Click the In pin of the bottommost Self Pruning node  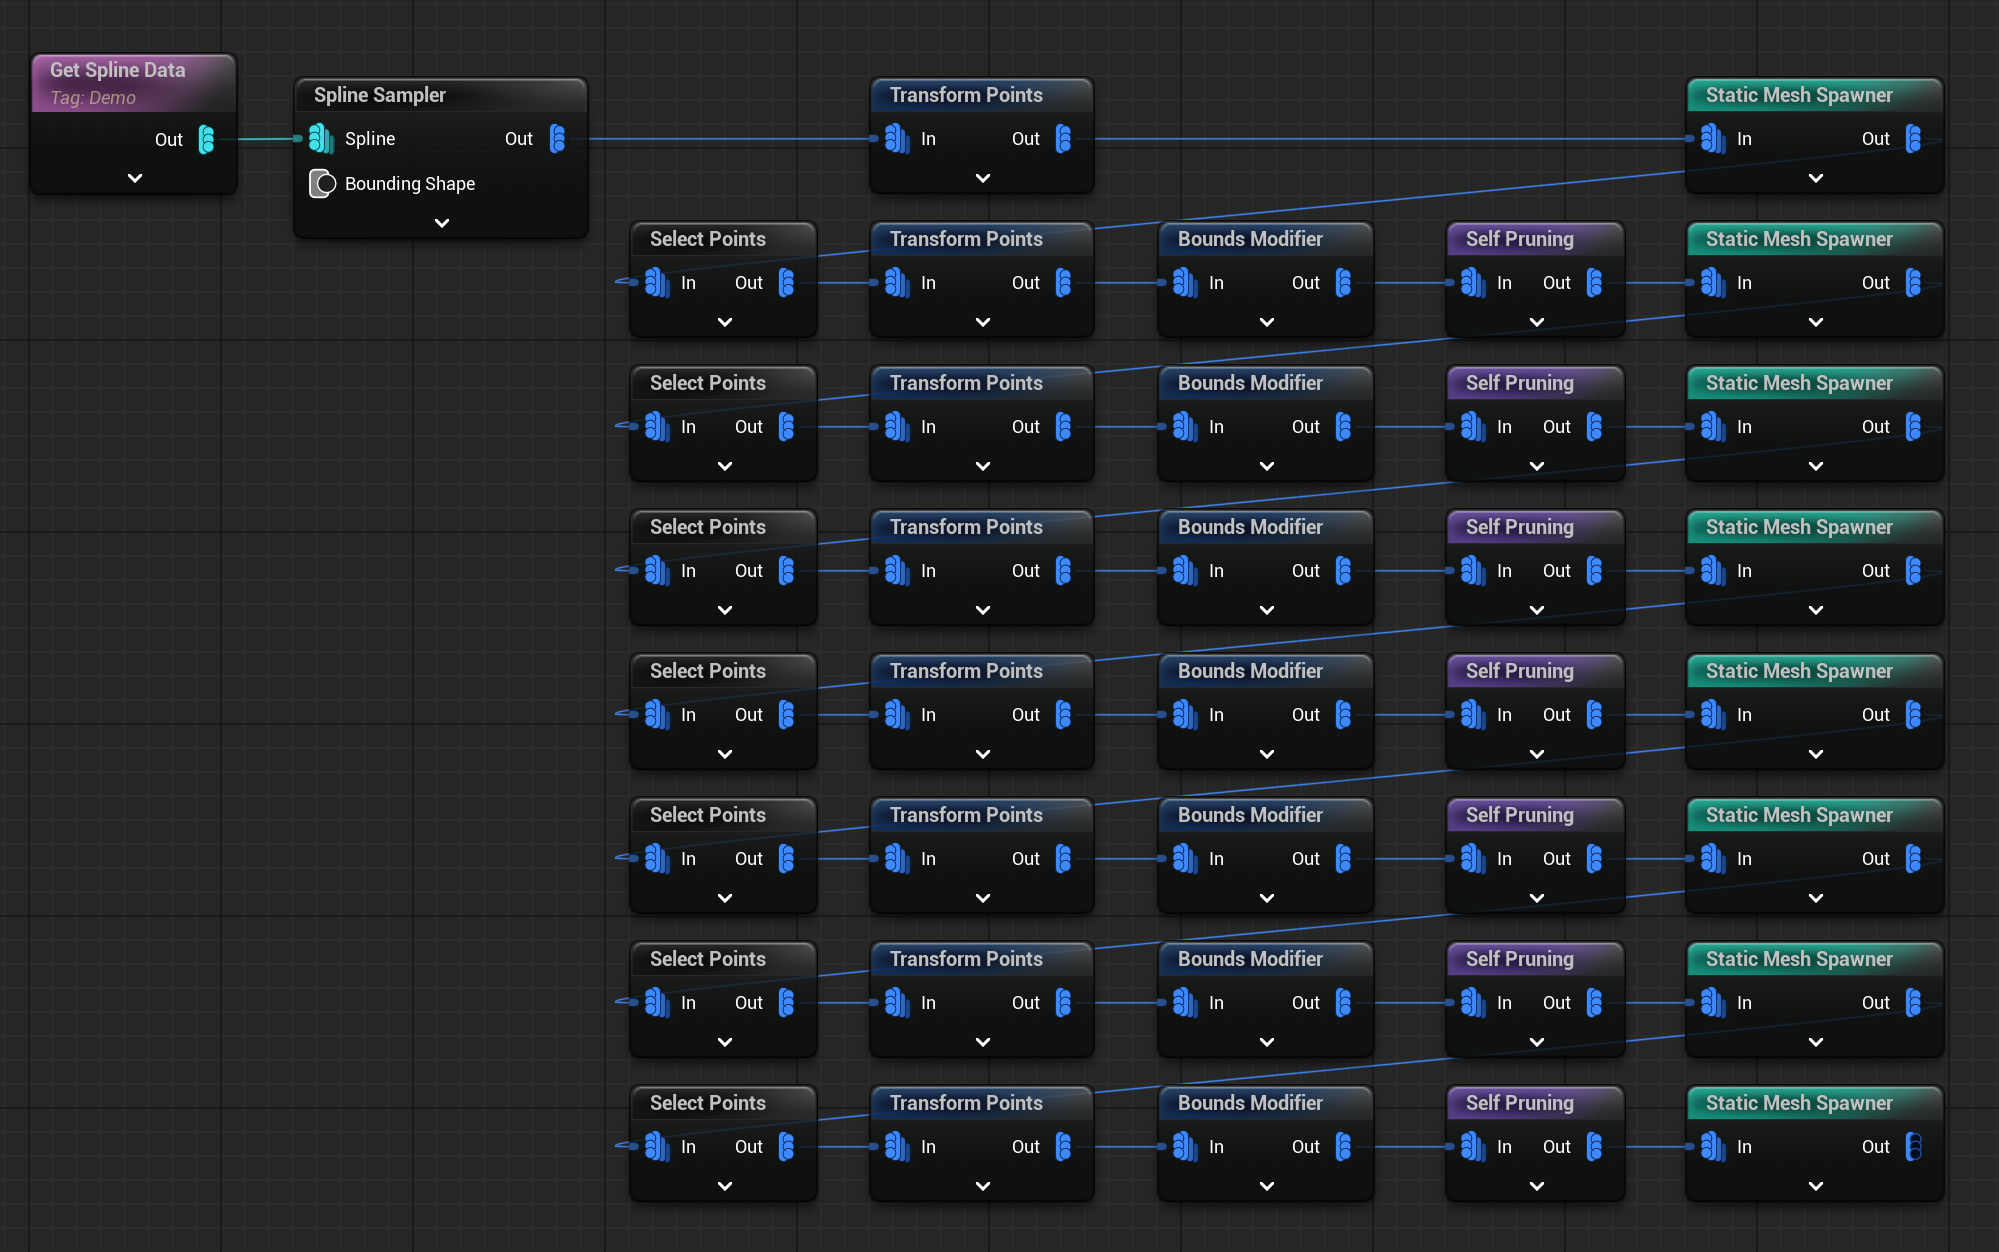(1473, 1147)
